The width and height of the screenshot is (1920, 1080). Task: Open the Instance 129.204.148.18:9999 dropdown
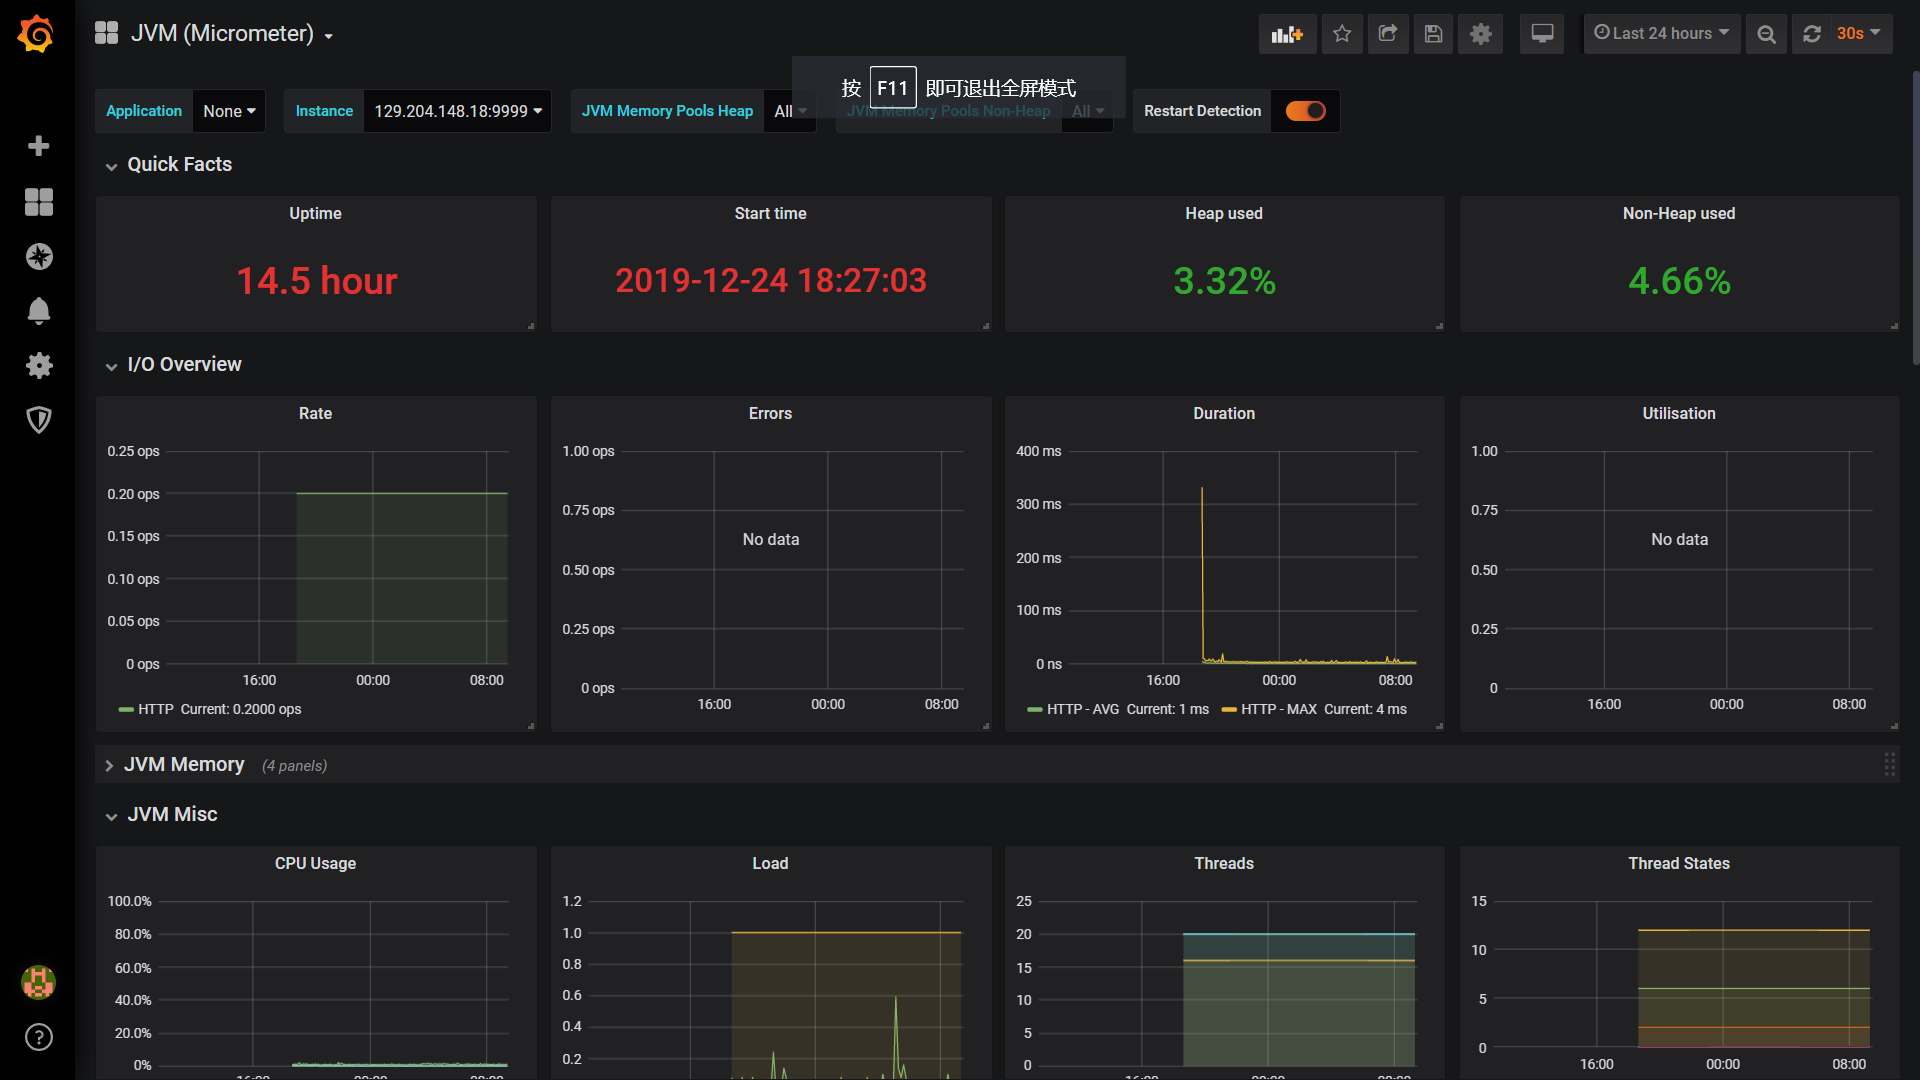coord(457,111)
